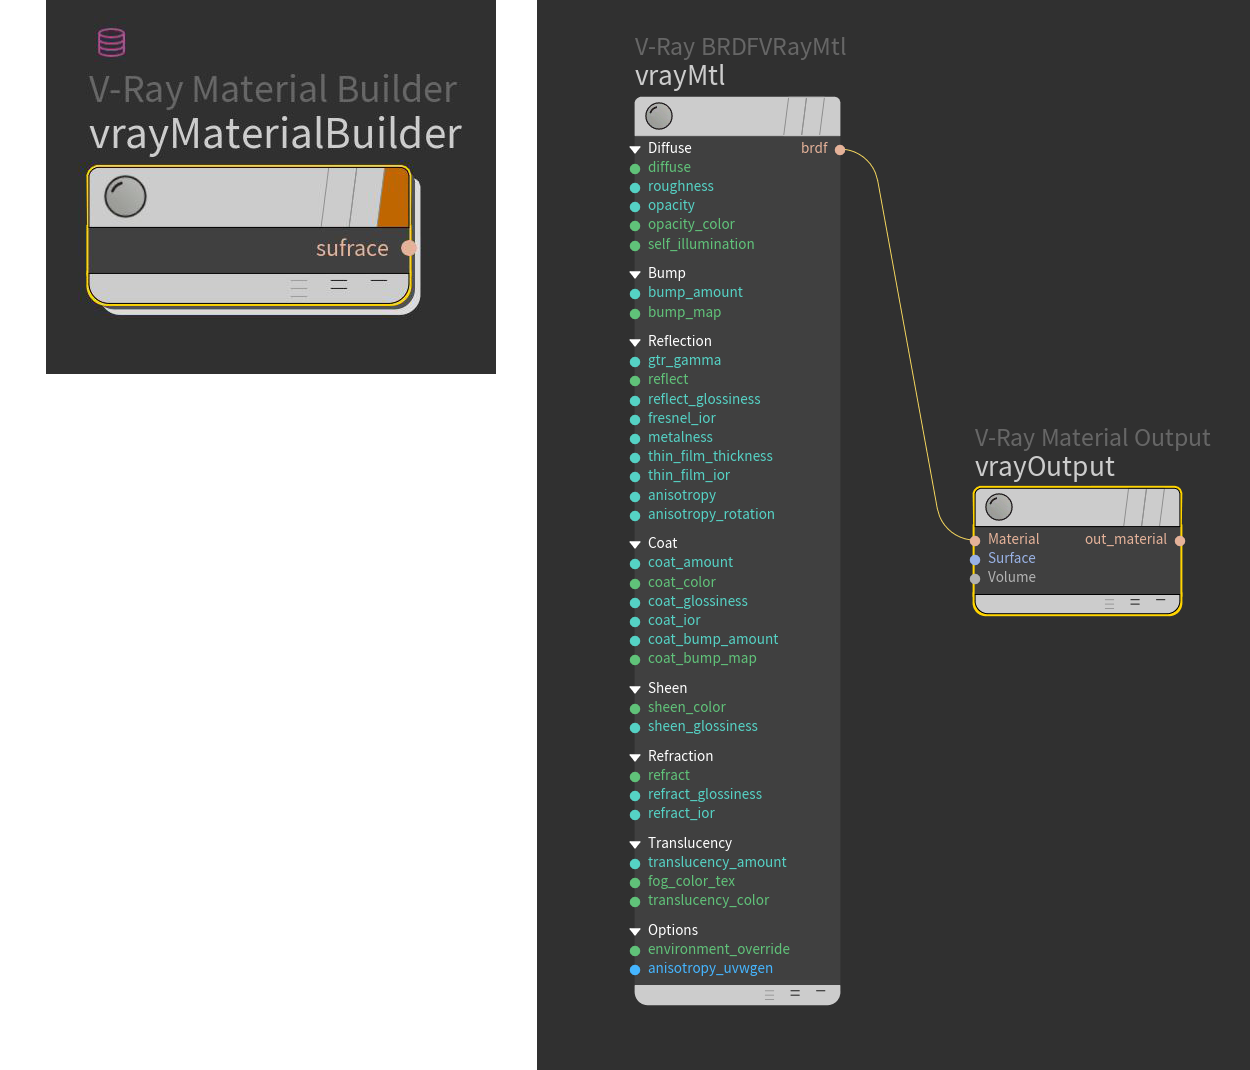Viewport: 1250px width, 1070px height.
Task: Click the anisotropy_uvwgen blue input connector
Action: click(635, 970)
